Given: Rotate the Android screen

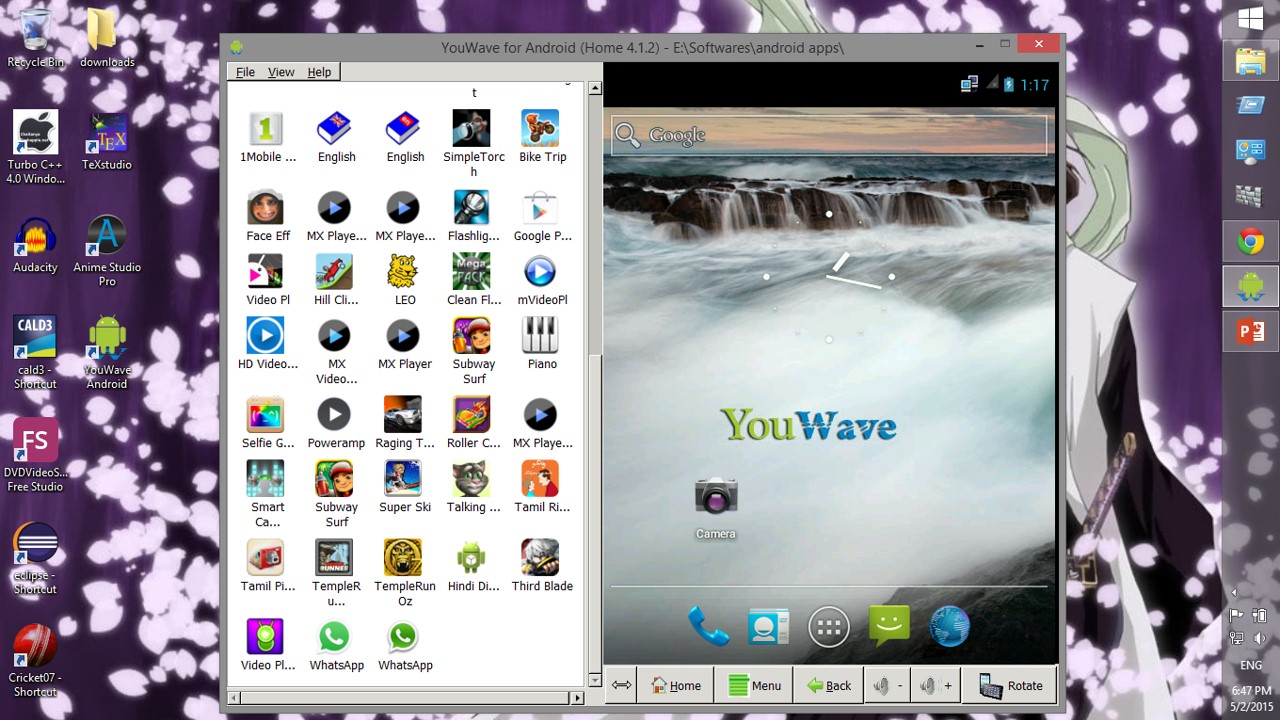Looking at the screenshot, I should tap(1010, 685).
